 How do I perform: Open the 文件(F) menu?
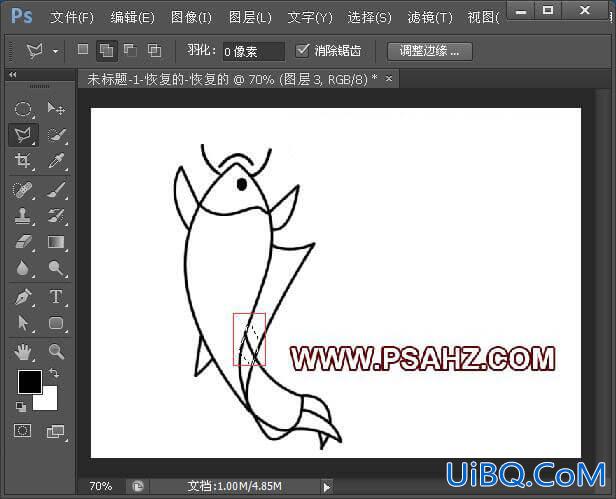pyautogui.click(x=72, y=17)
